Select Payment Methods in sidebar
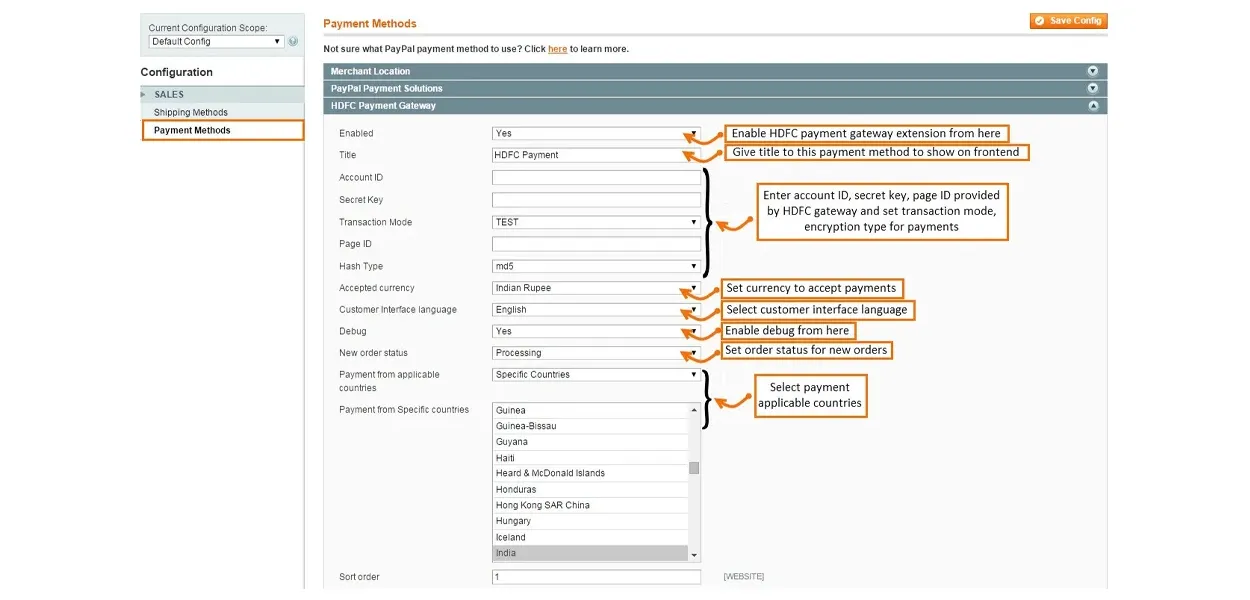This screenshot has height=600, width=1250. pyautogui.click(x=192, y=130)
